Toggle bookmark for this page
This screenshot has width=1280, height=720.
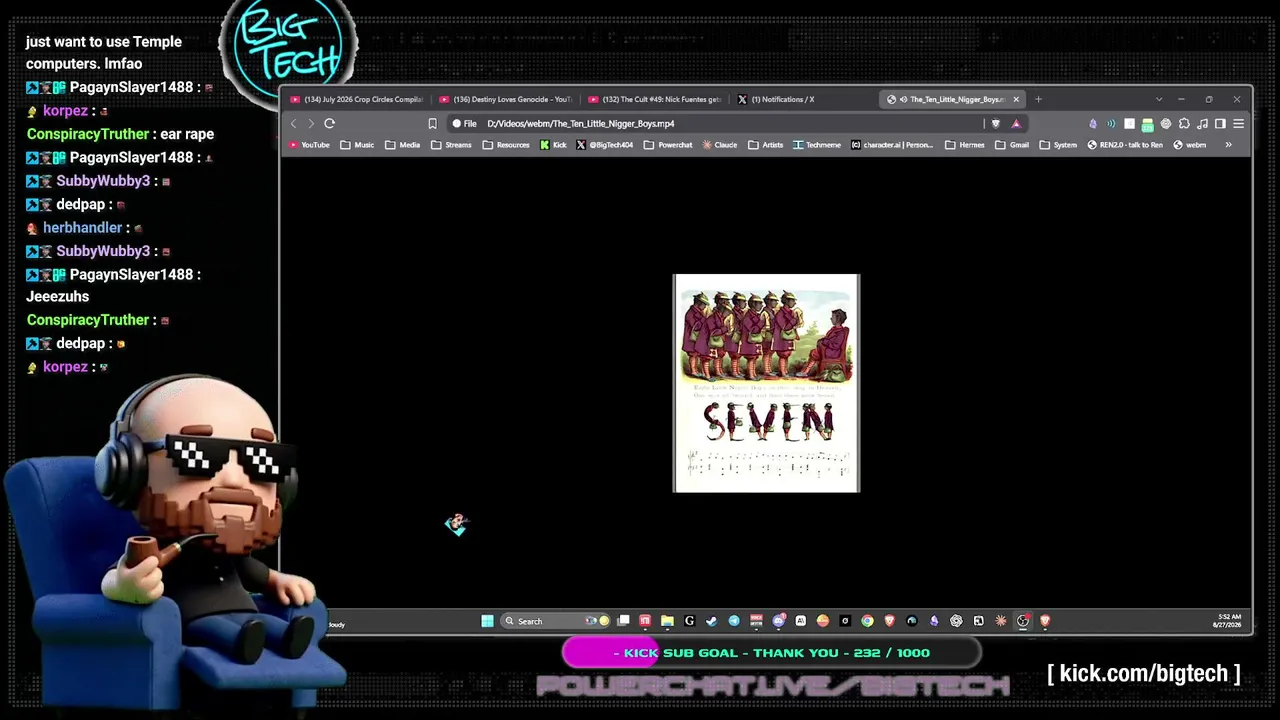(432, 124)
